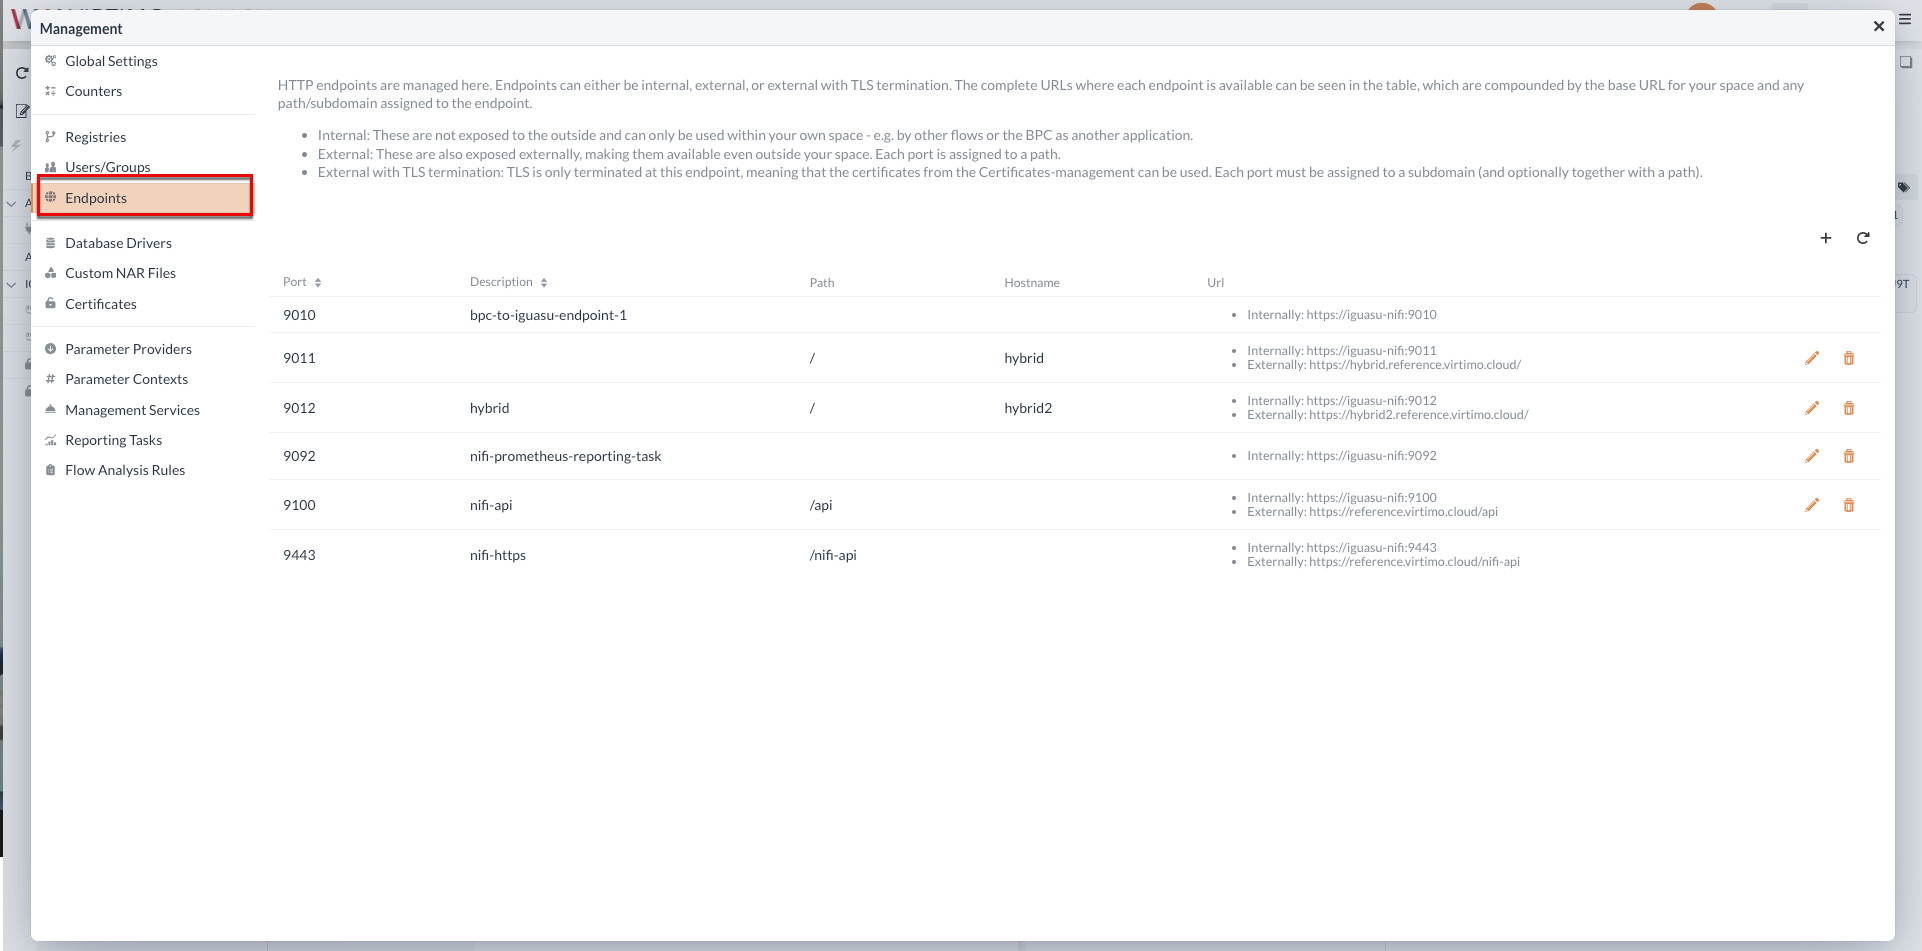The image size is (1922, 951).
Task: Select hostname hybrid2 cell
Action: point(1028,408)
